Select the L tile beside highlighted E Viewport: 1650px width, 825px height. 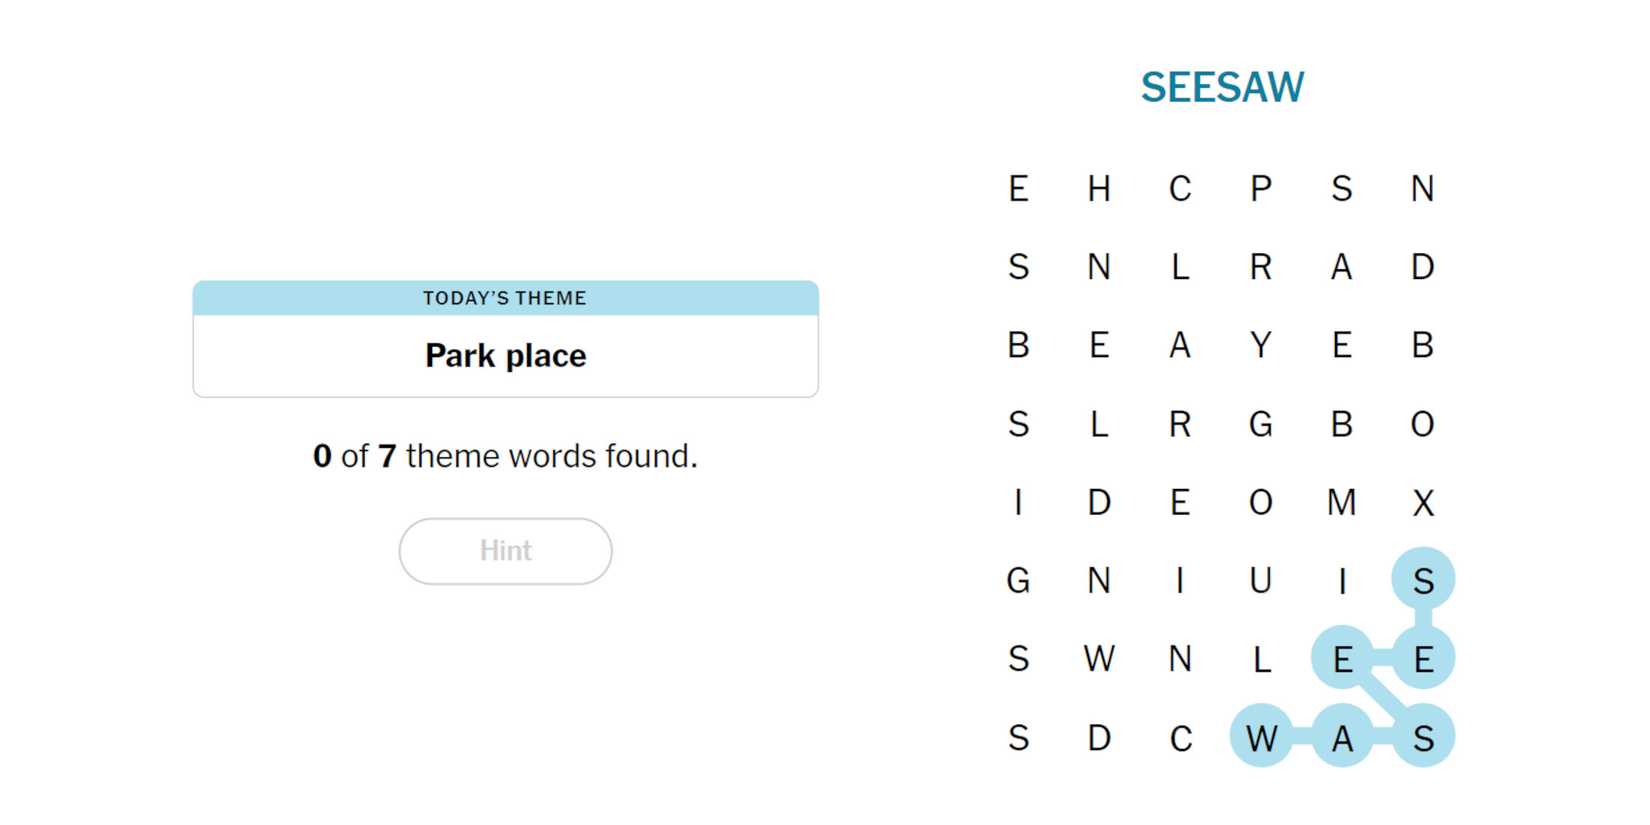tap(1261, 659)
